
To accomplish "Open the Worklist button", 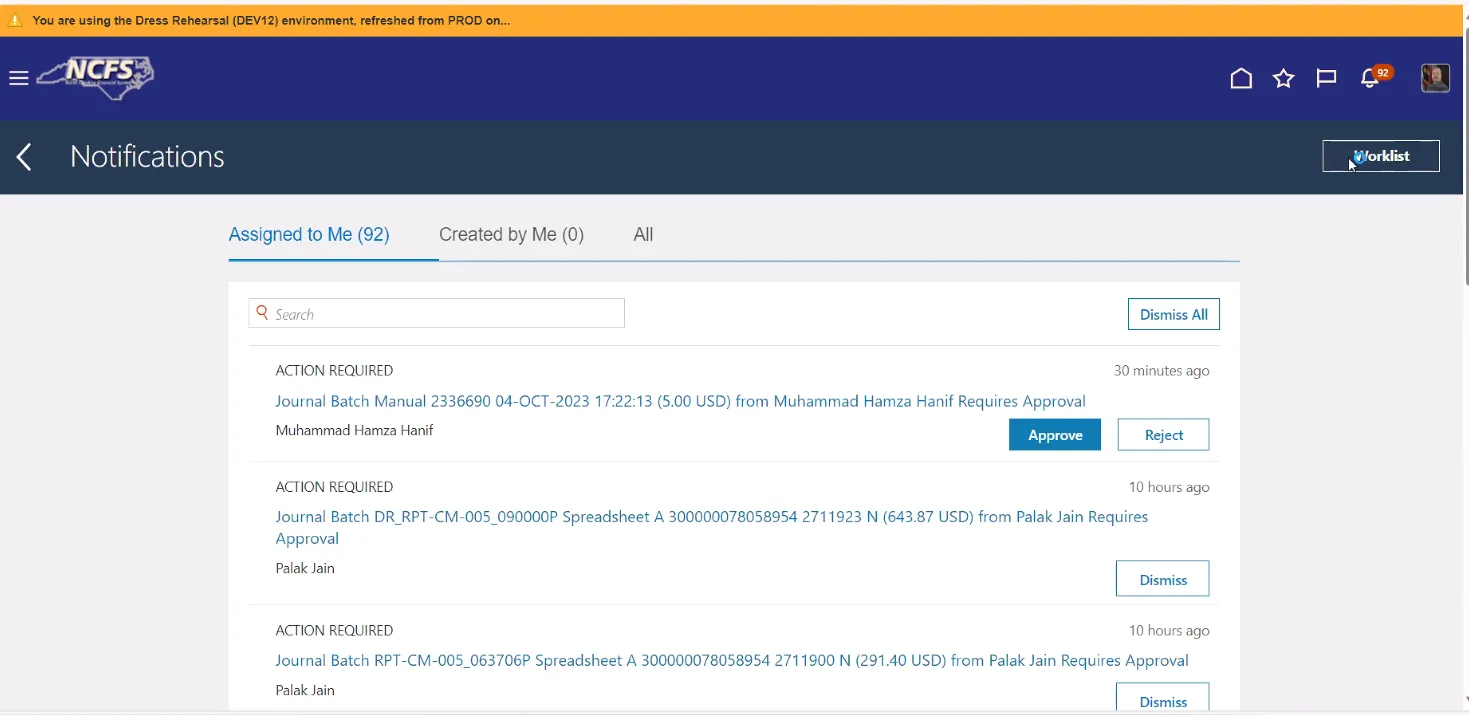I will point(1381,156).
